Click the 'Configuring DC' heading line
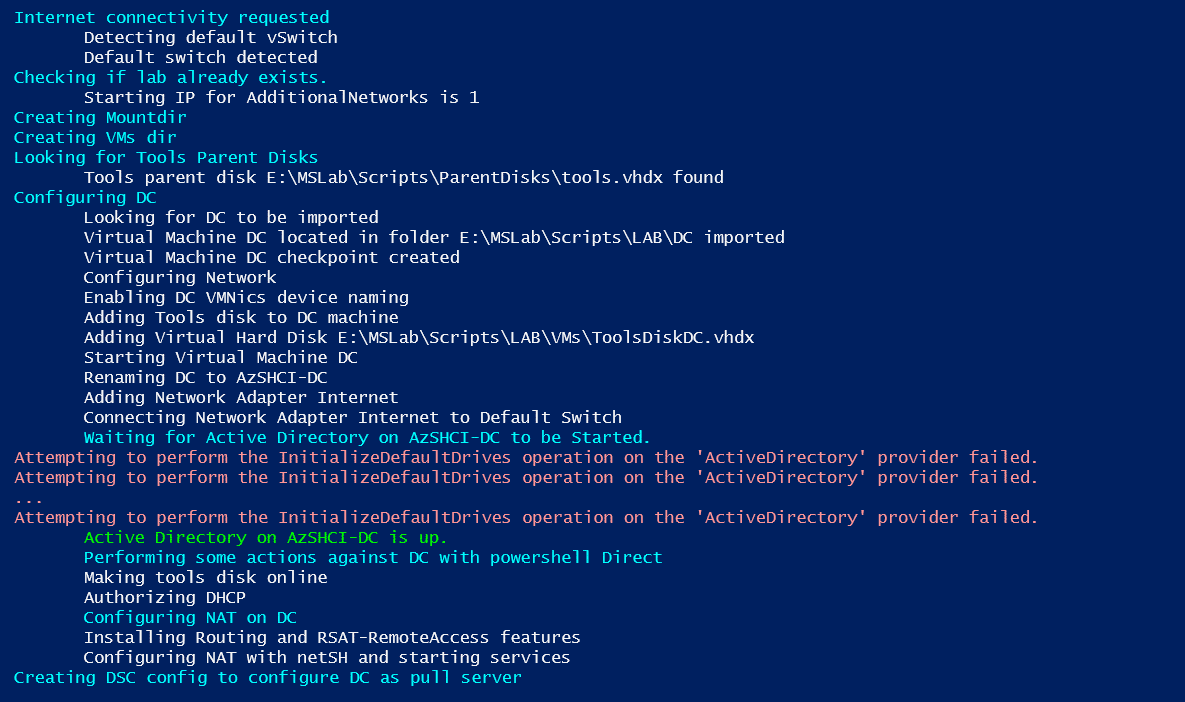Viewport: 1185px width, 702px height. tap(85, 197)
